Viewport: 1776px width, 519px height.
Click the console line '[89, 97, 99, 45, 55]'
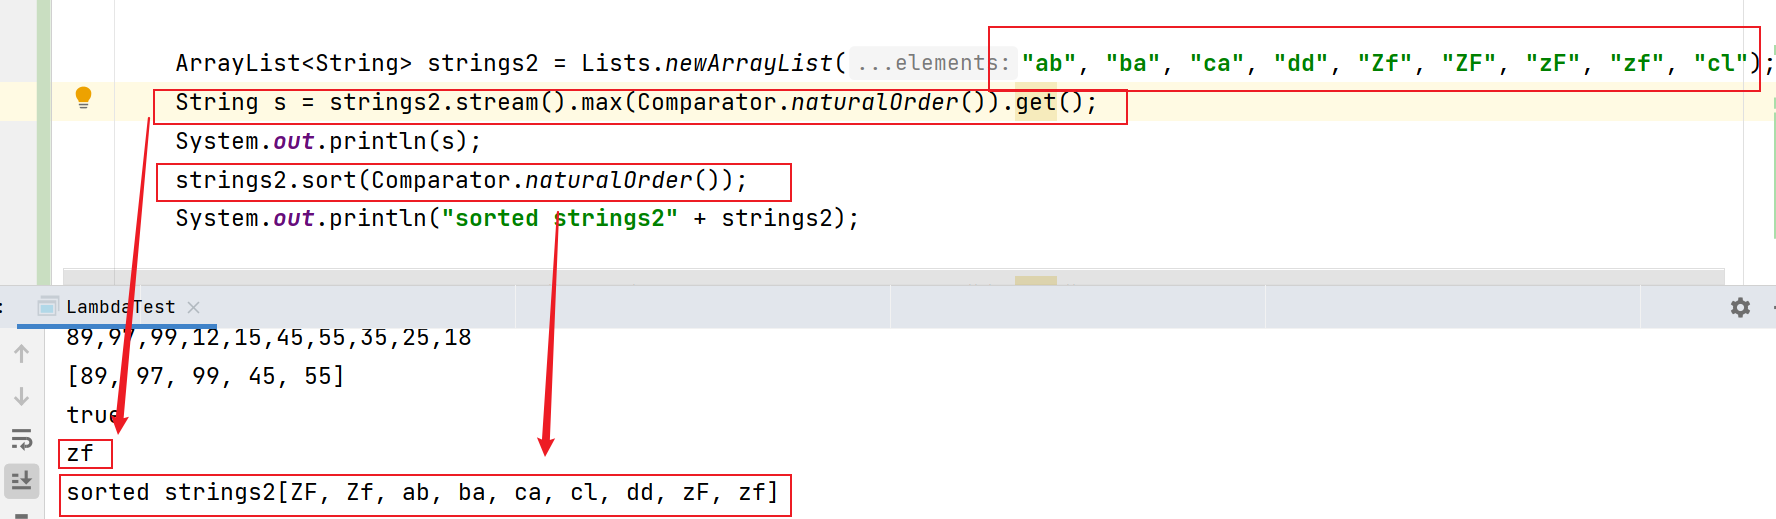point(205,376)
